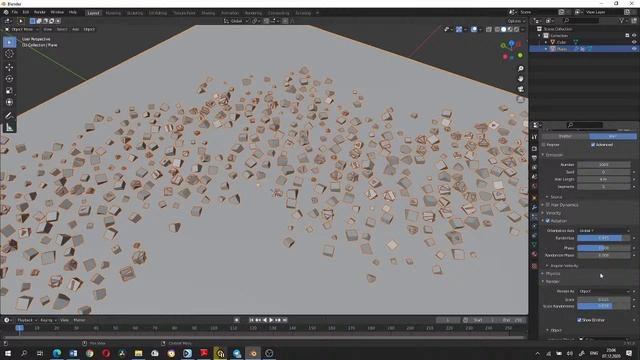This screenshot has width=640, height=360.
Task: Hide Collection using its eye icon
Action: coord(634,36)
